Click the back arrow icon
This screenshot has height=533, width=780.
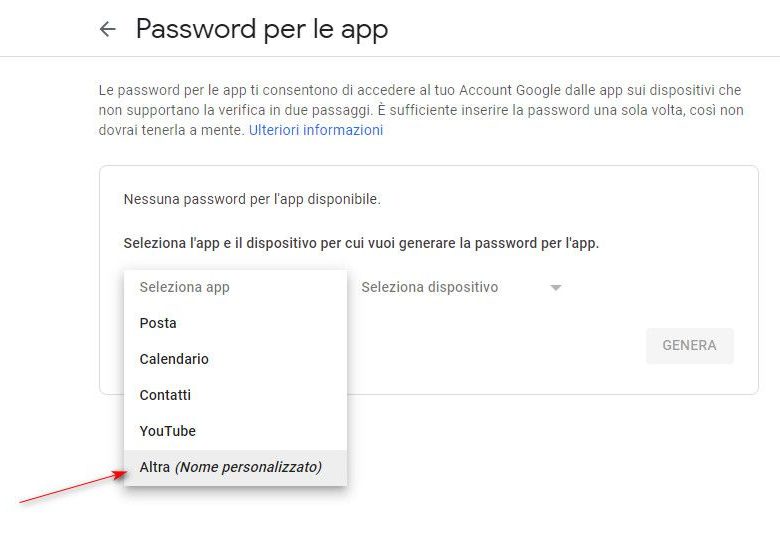tap(108, 29)
